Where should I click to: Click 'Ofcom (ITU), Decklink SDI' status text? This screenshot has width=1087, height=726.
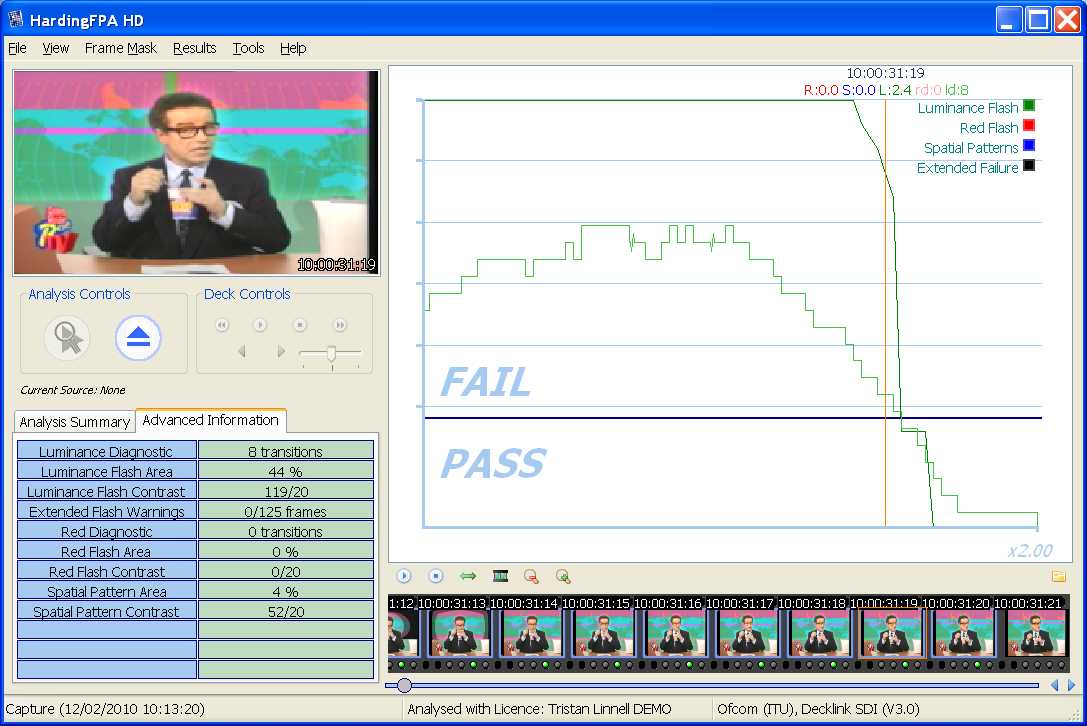click(x=818, y=709)
